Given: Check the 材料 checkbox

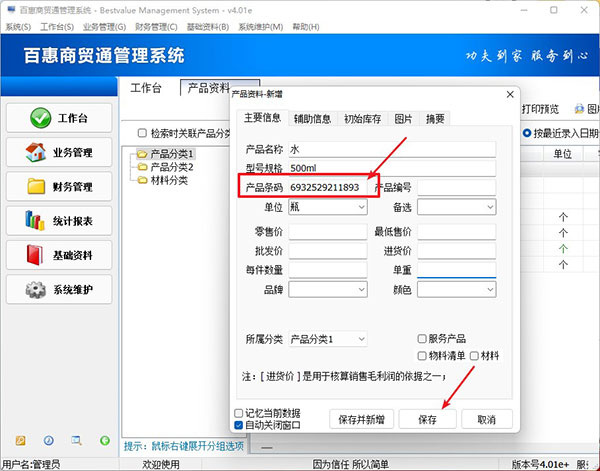Looking at the screenshot, I should (474, 356).
